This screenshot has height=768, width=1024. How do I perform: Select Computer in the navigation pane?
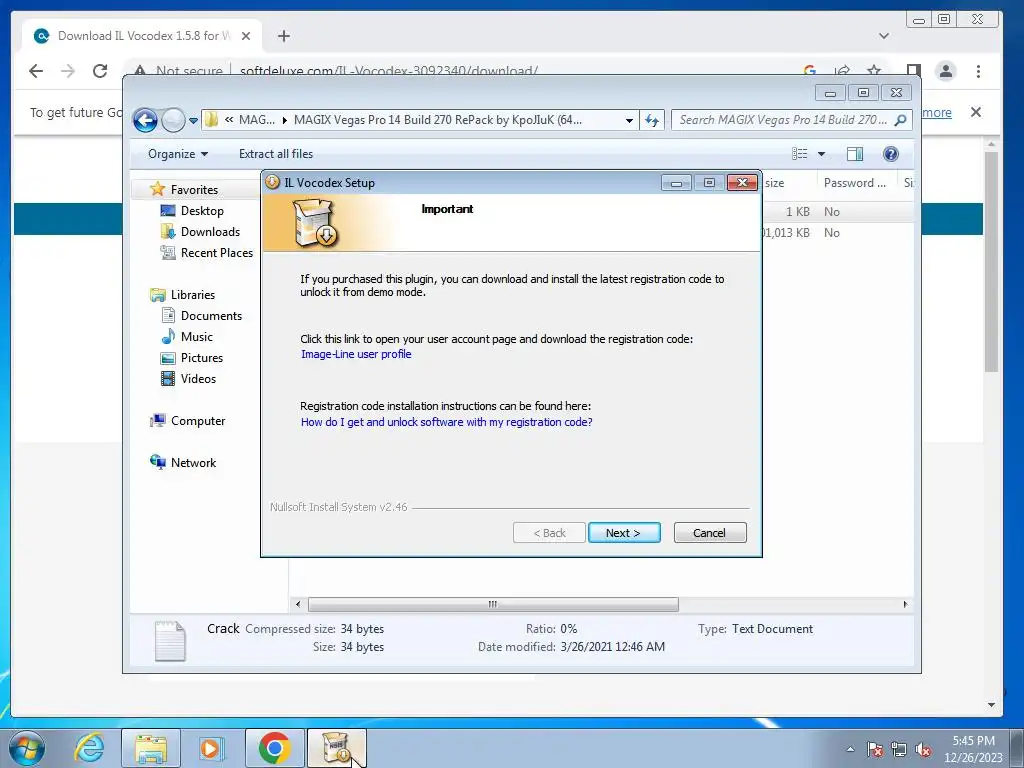tap(198, 421)
